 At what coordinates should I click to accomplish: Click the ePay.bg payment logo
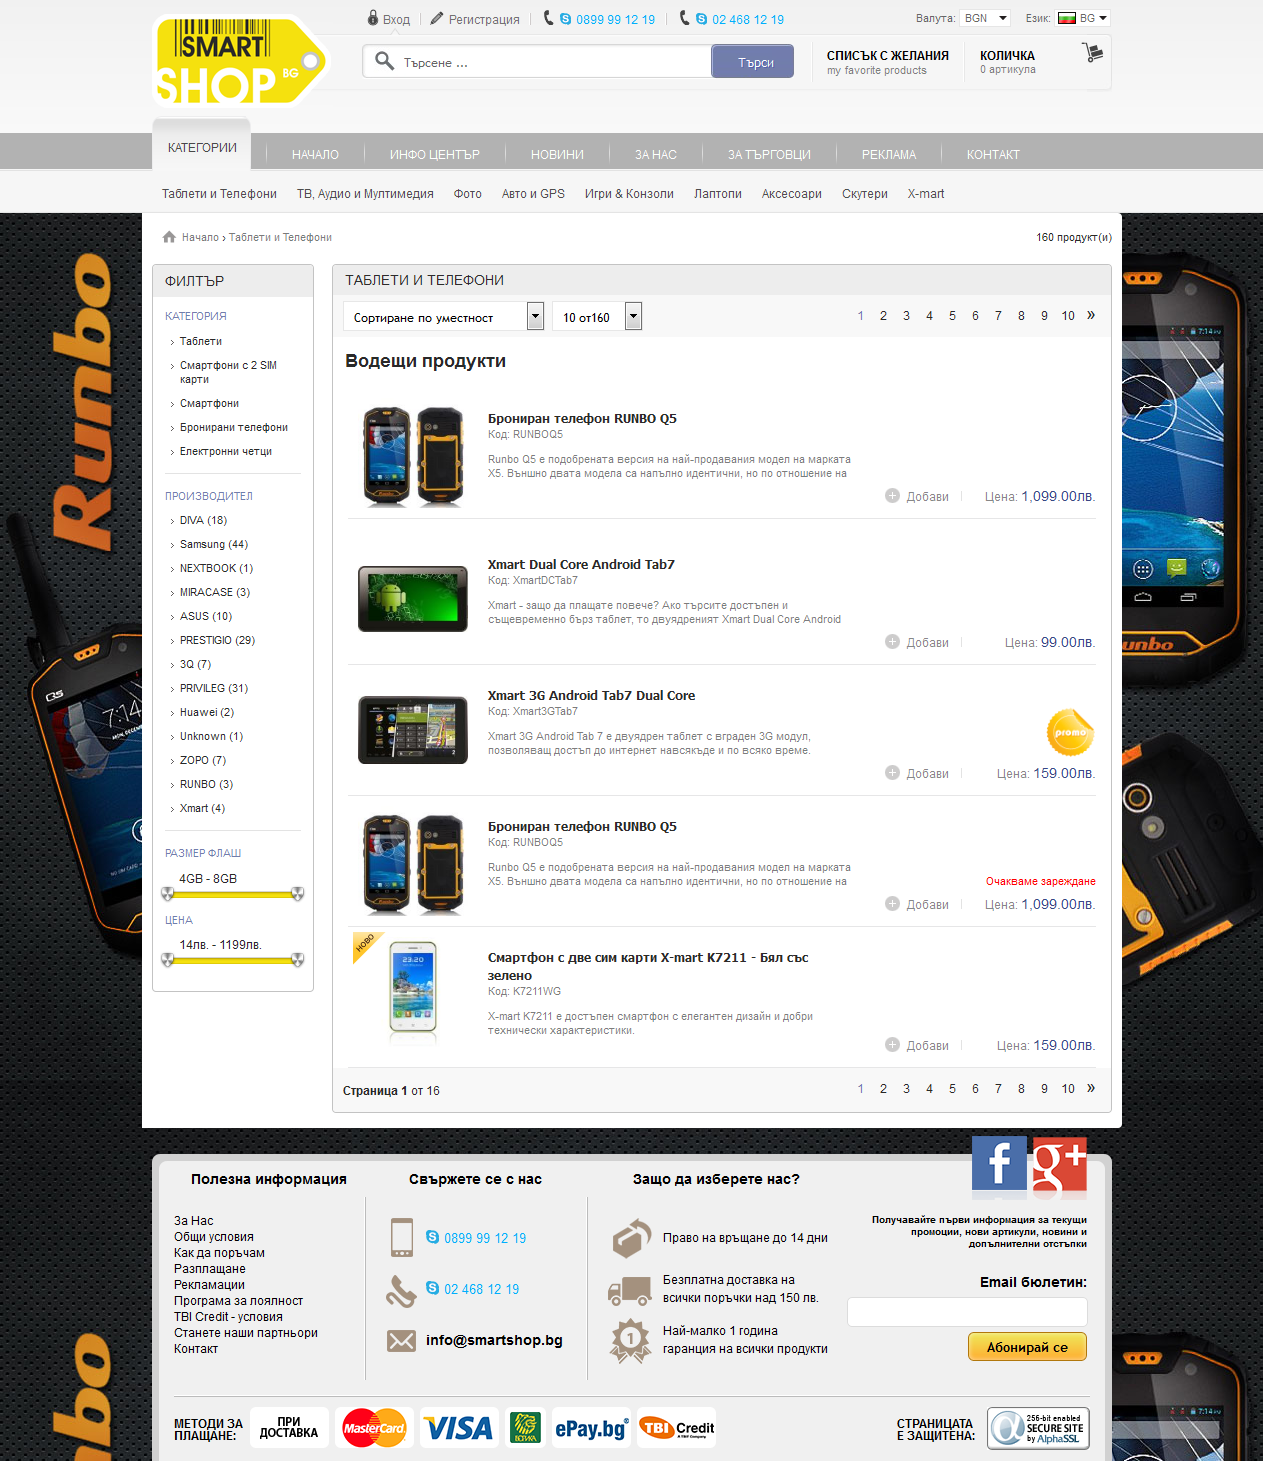pos(591,1428)
